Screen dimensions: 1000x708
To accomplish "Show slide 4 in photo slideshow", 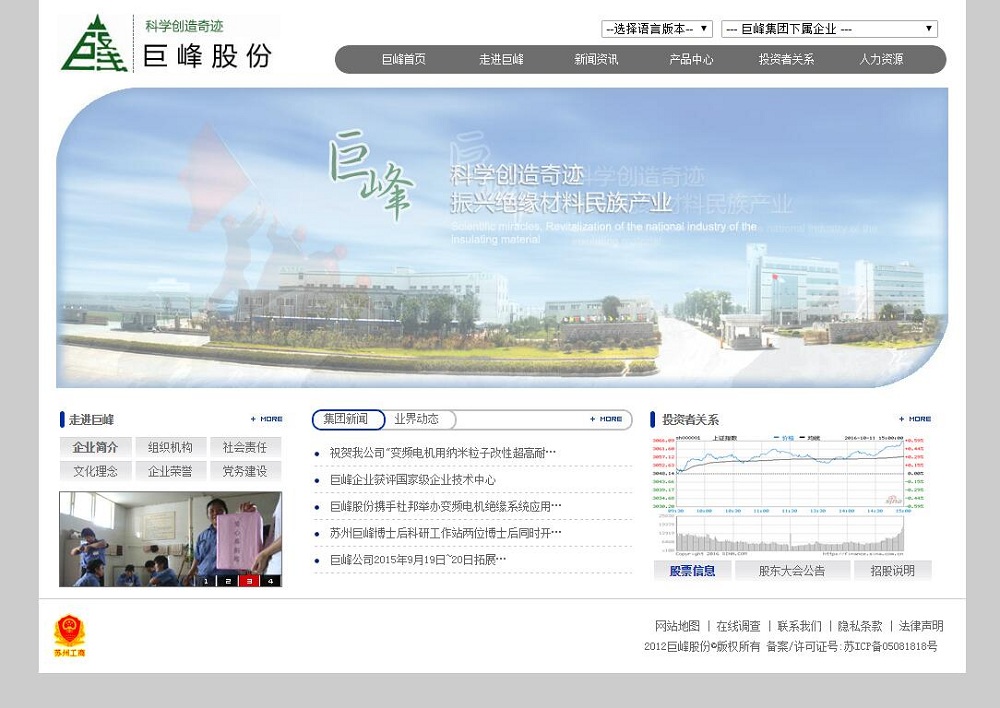I will 270,581.
